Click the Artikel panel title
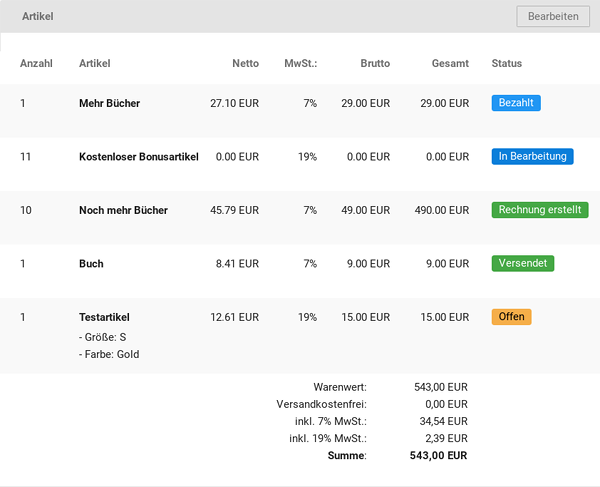The image size is (600, 487). point(38,16)
